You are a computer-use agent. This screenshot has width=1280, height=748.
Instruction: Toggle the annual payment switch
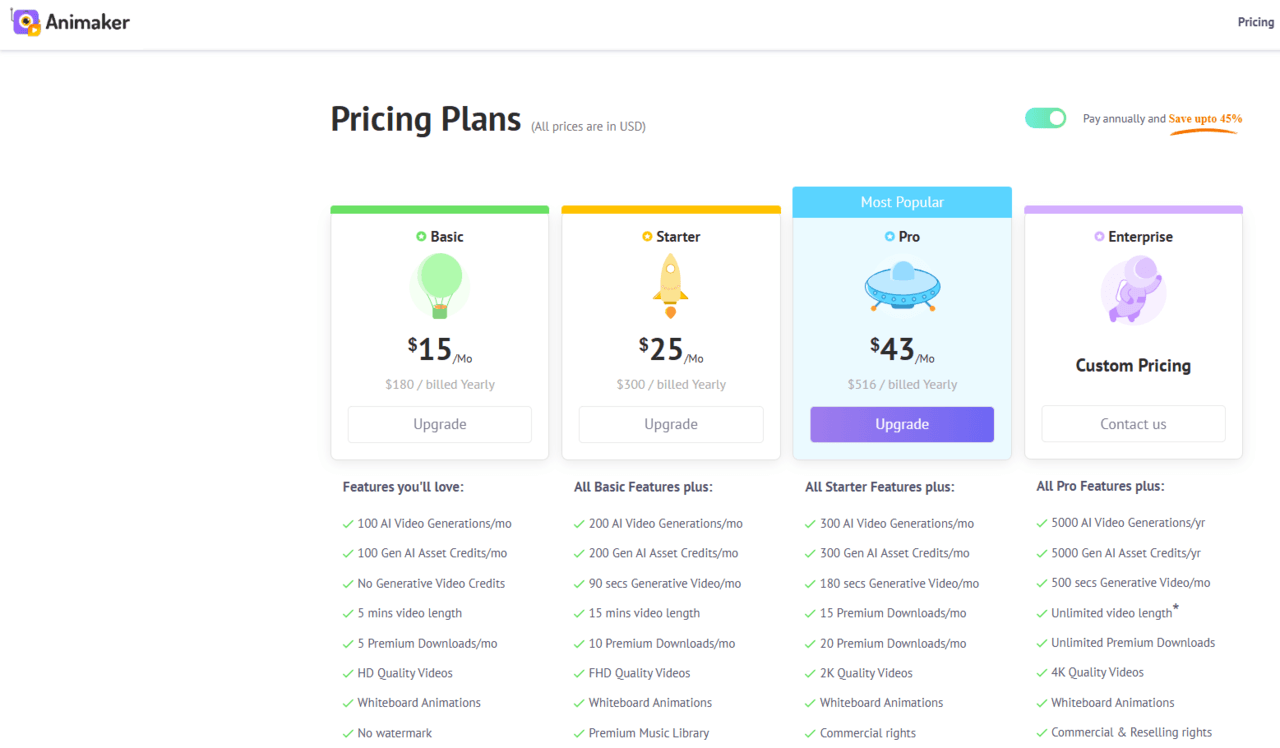1046,118
